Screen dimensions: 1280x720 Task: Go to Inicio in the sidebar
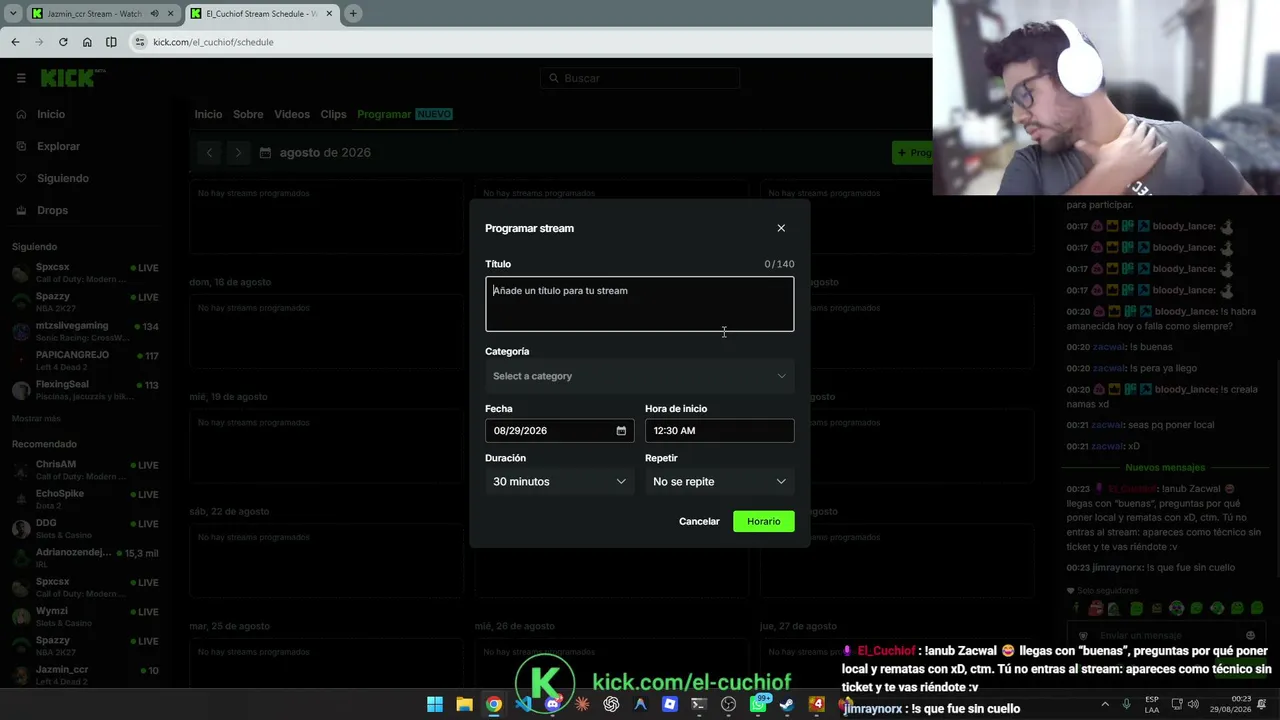(x=50, y=114)
